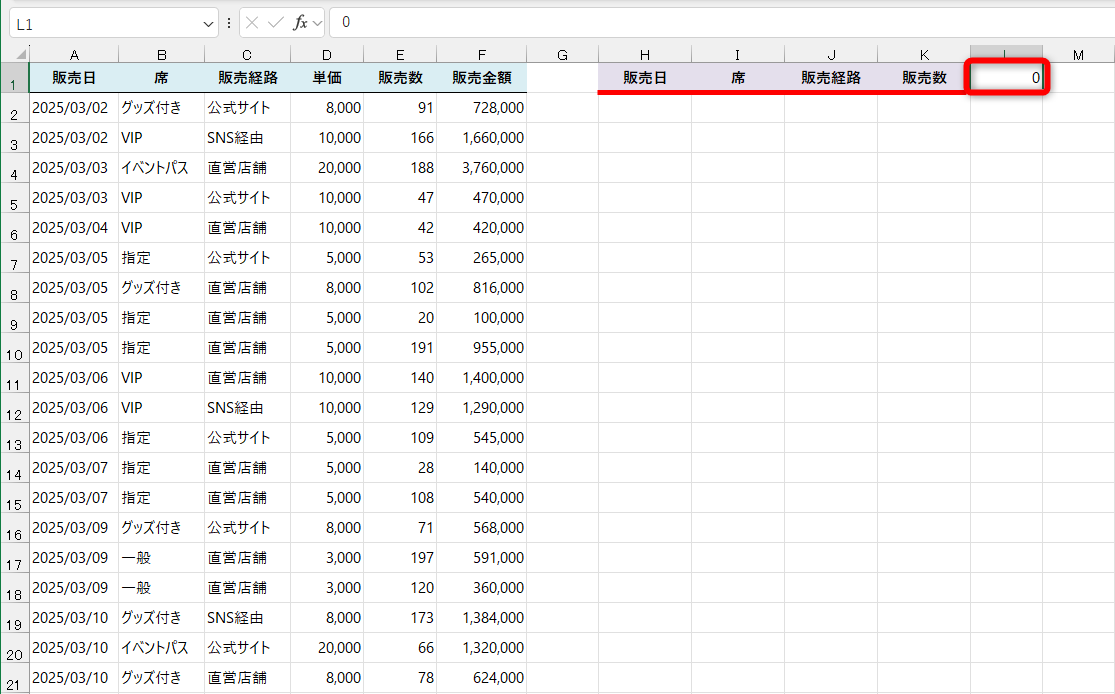The height and width of the screenshot is (694, 1115).
Task: Click the vertical dots separator next to Name Box
Action: point(228,23)
